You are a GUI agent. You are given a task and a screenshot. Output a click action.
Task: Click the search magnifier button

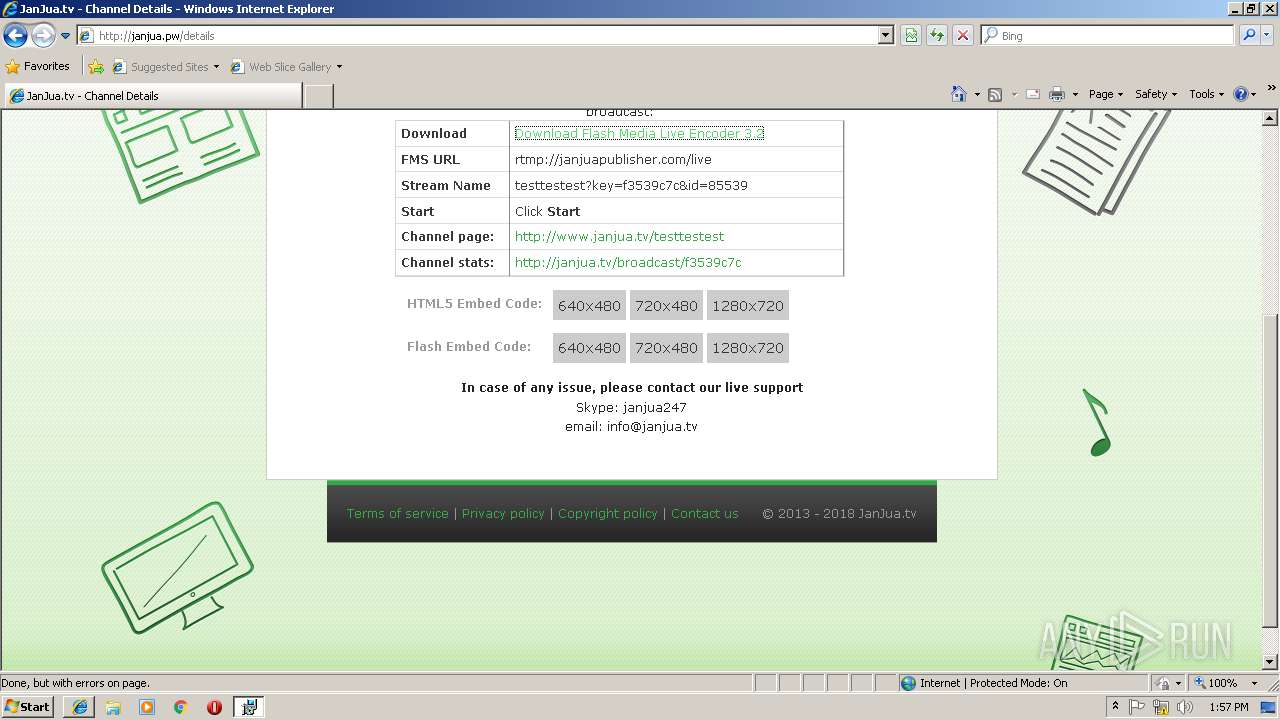point(1249,35)
